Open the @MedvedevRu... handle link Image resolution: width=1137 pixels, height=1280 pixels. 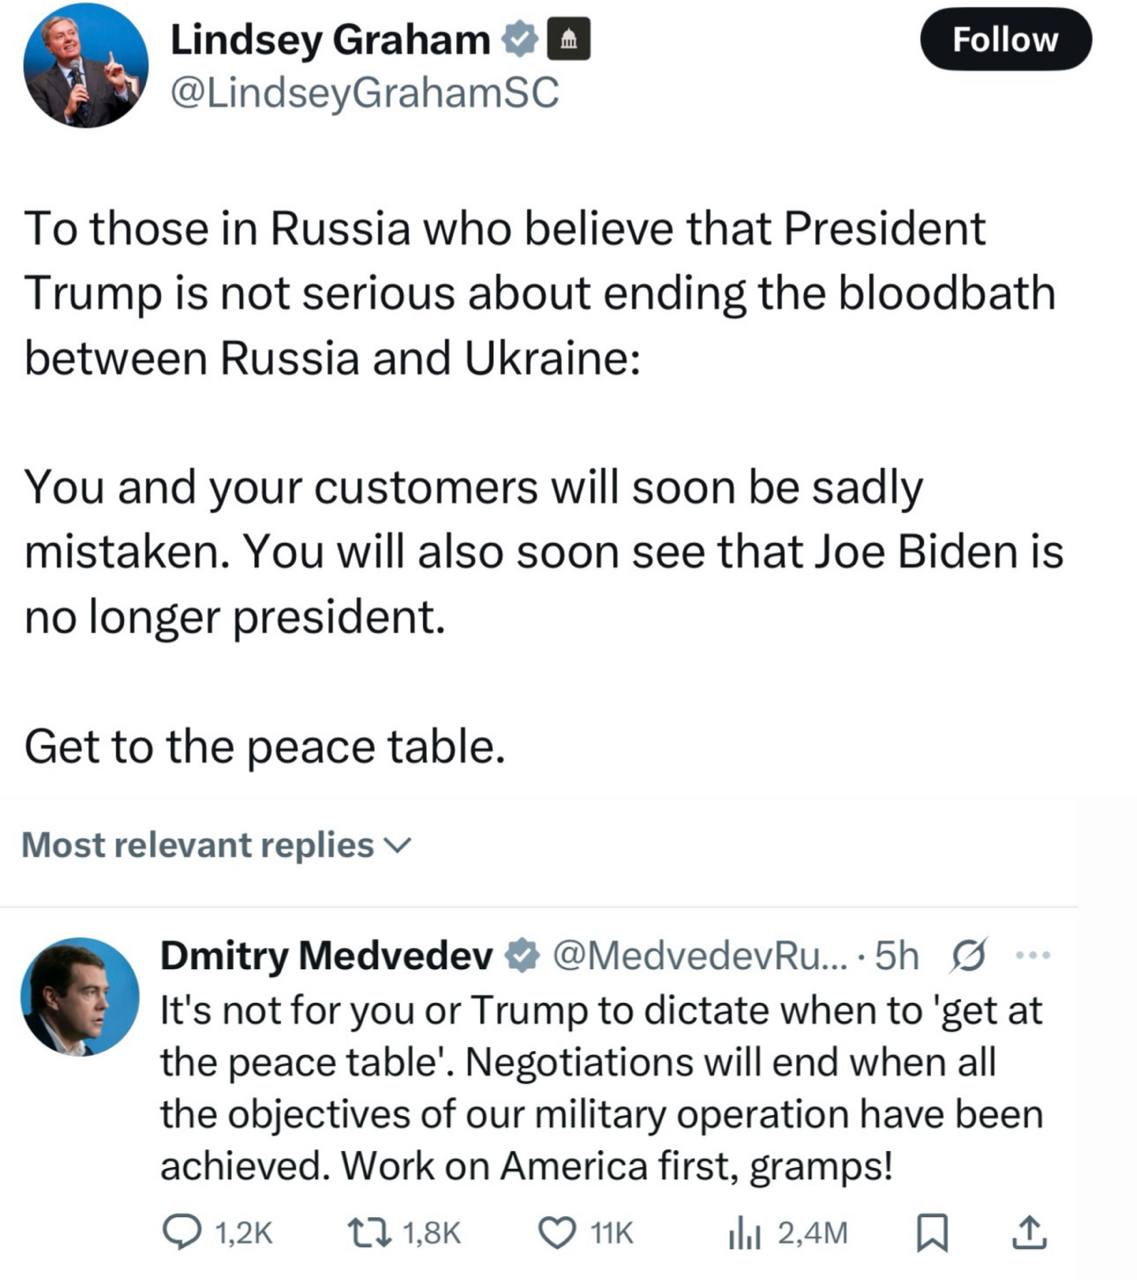[x=700, y=957]
